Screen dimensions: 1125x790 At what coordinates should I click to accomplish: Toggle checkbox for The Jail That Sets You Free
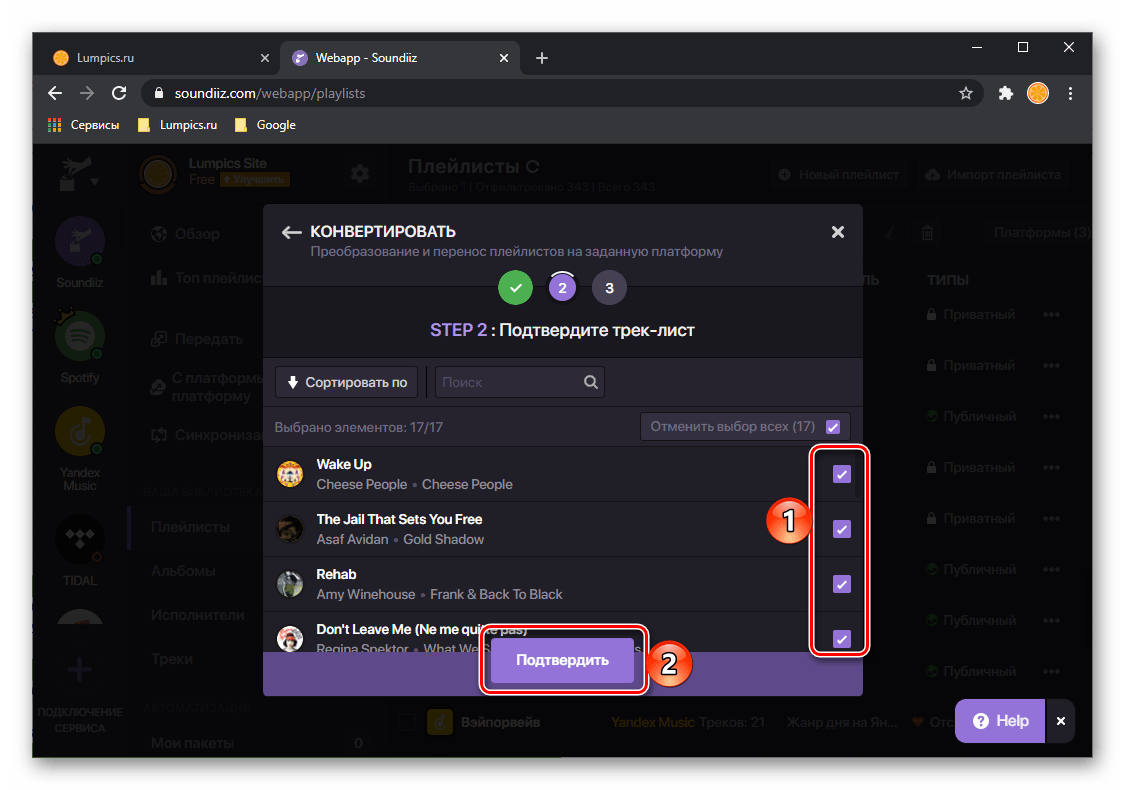coord(842,530)
